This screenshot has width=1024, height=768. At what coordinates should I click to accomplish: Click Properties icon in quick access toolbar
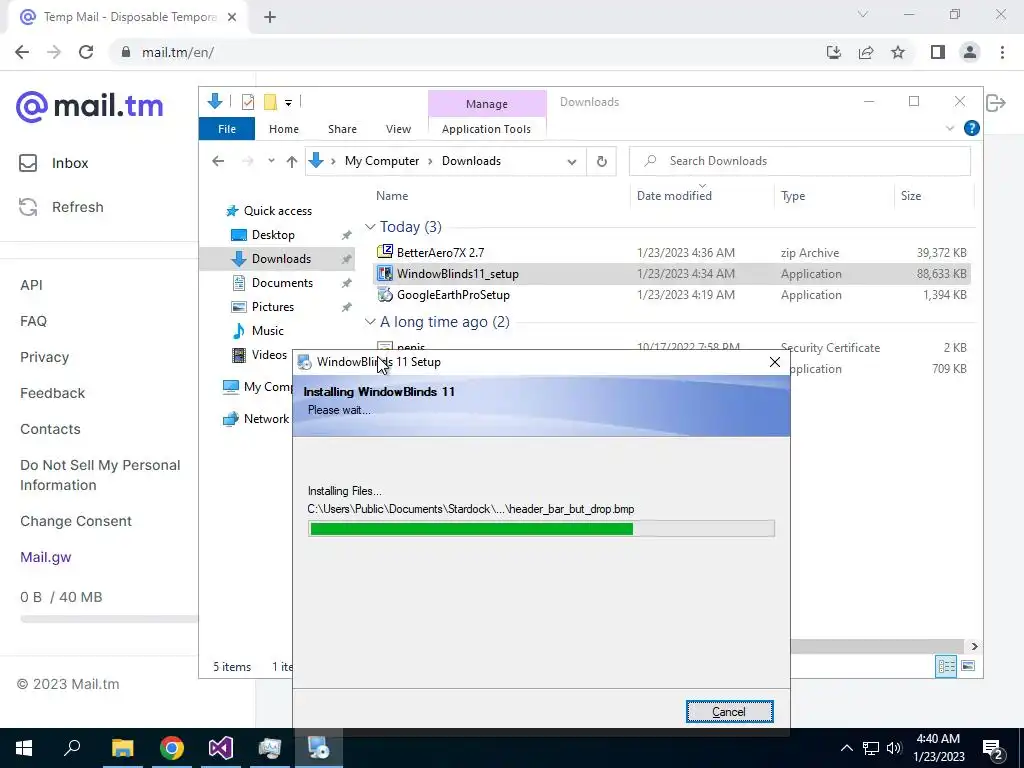248,102
